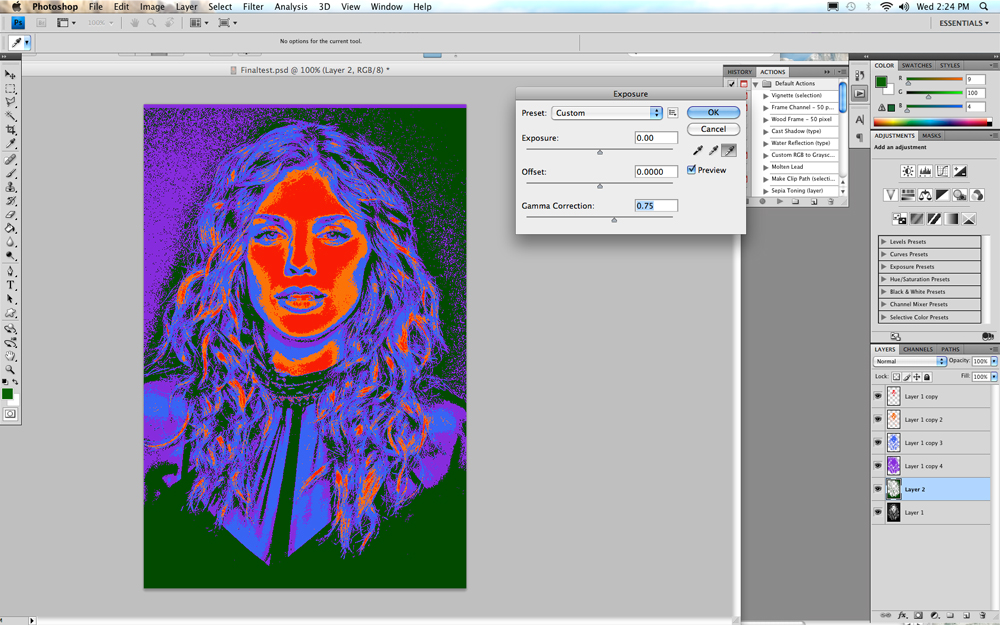Select the Layer 1 copy 3 thumbnail
The image size is (1000, 625).
point(893,443)
